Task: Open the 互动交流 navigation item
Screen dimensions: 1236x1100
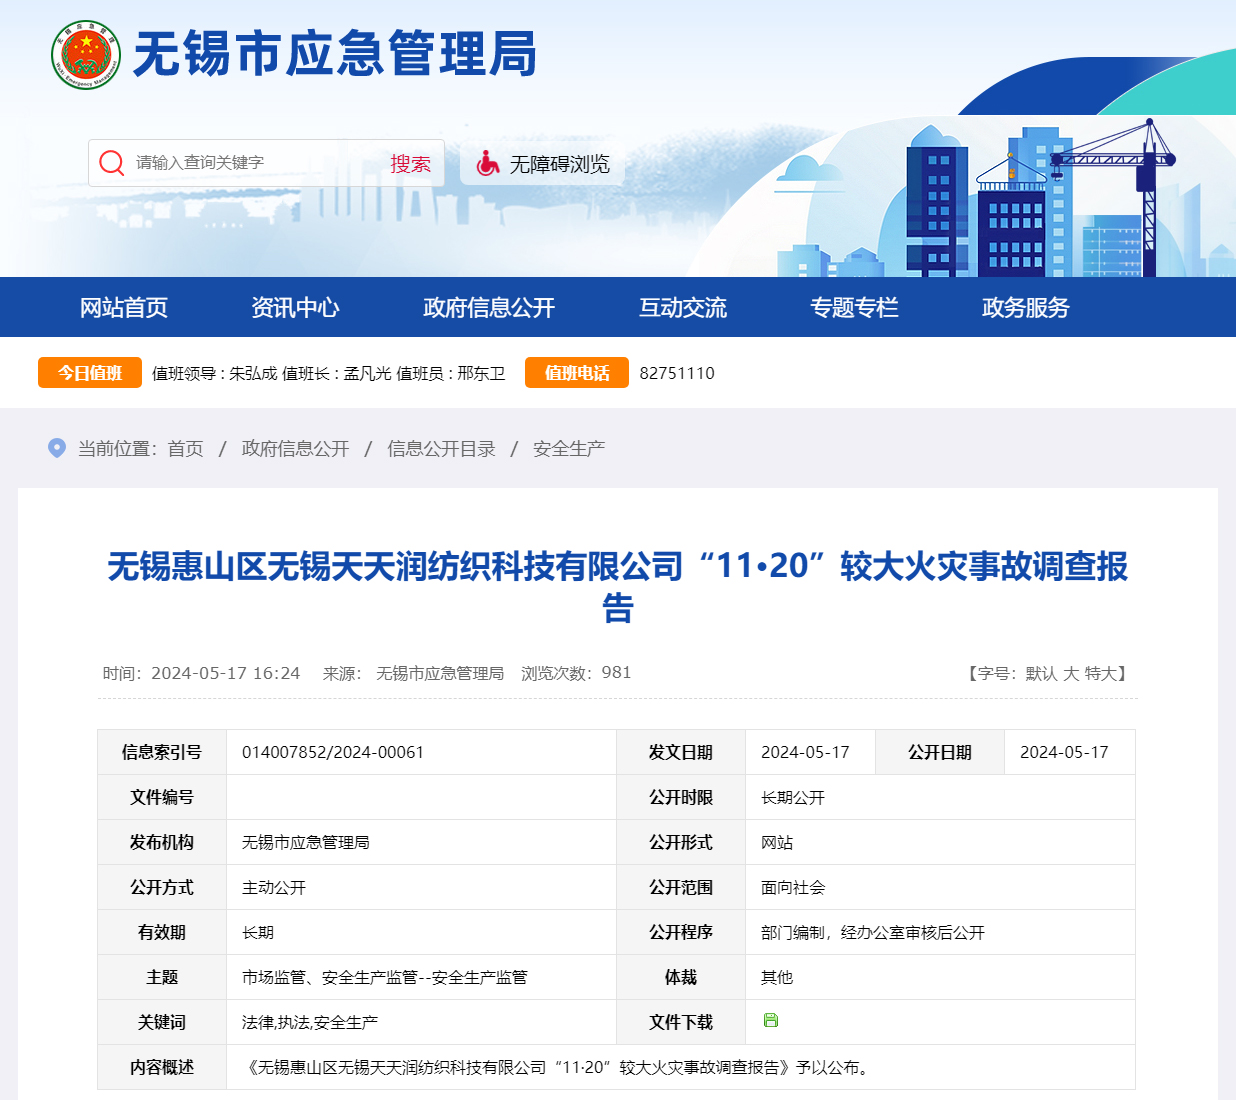Action: (x=683, y=307)
